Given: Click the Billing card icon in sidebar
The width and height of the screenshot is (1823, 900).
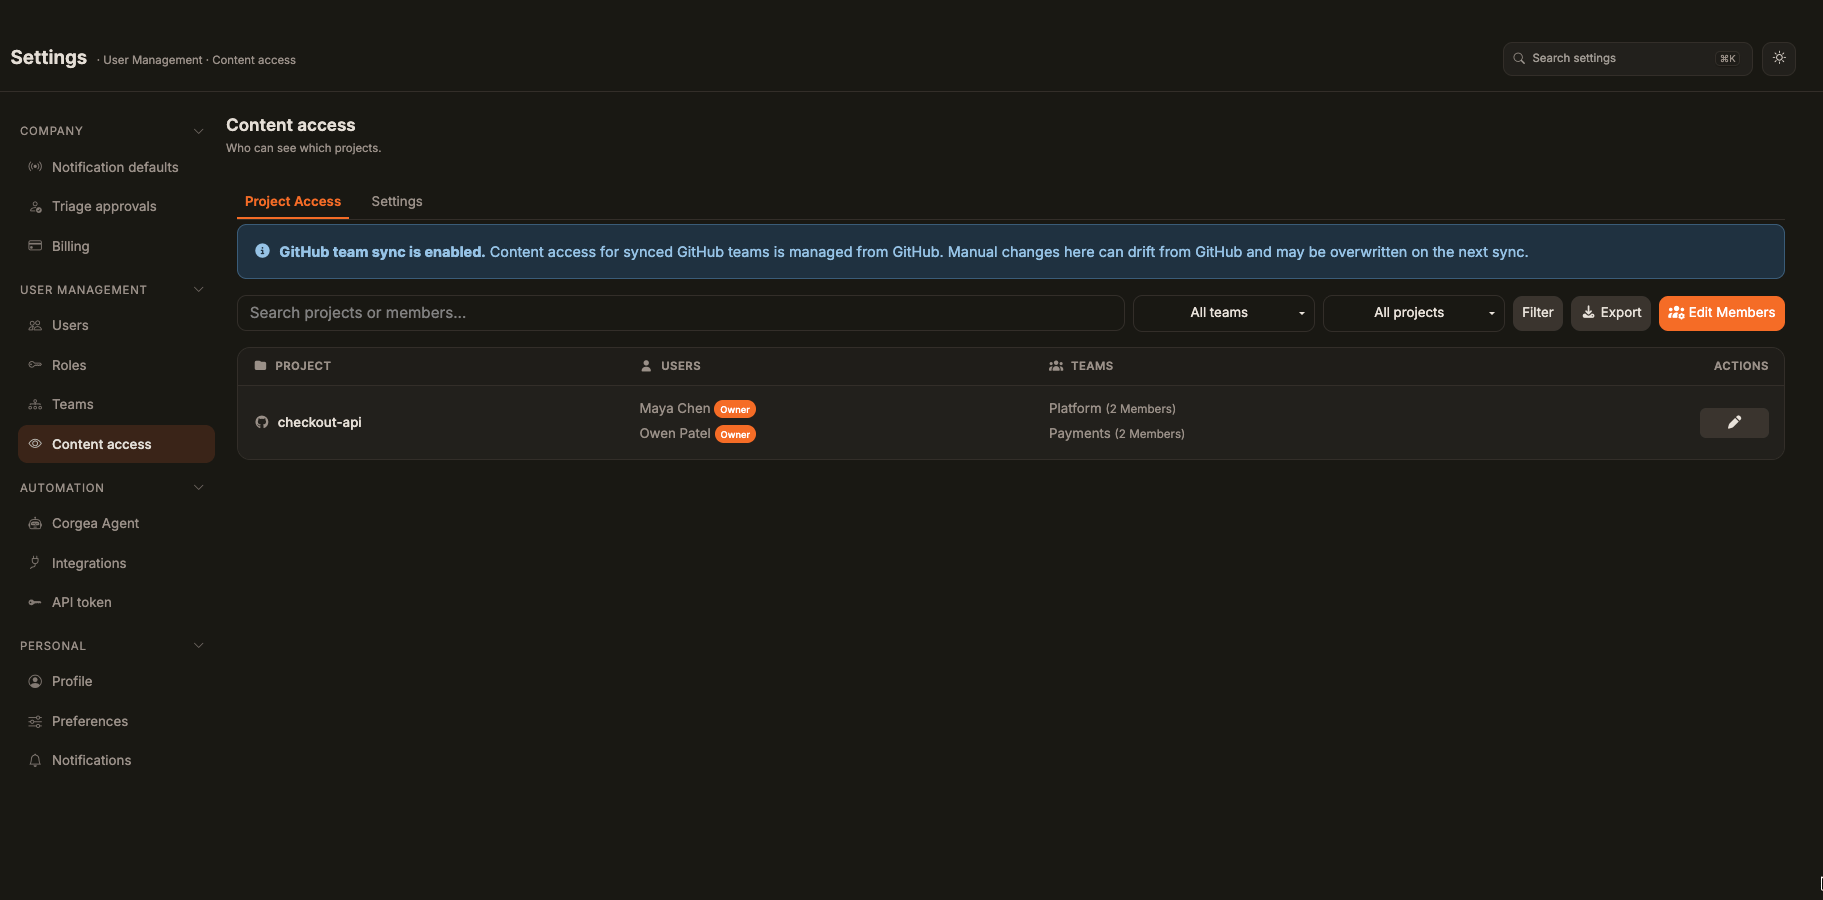Looking at the screenshot, I should pos(35,246).
